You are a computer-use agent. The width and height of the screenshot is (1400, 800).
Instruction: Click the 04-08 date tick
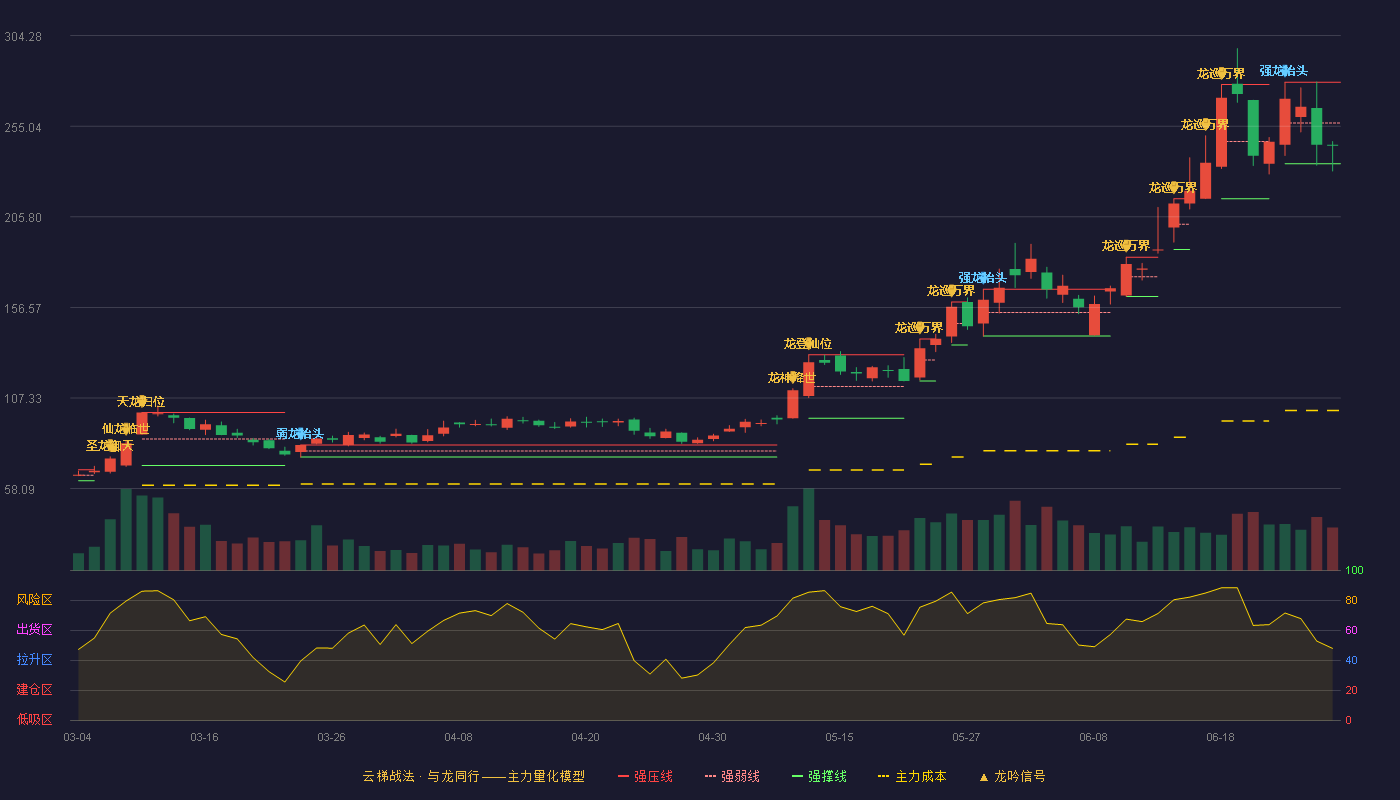(458, 737)
